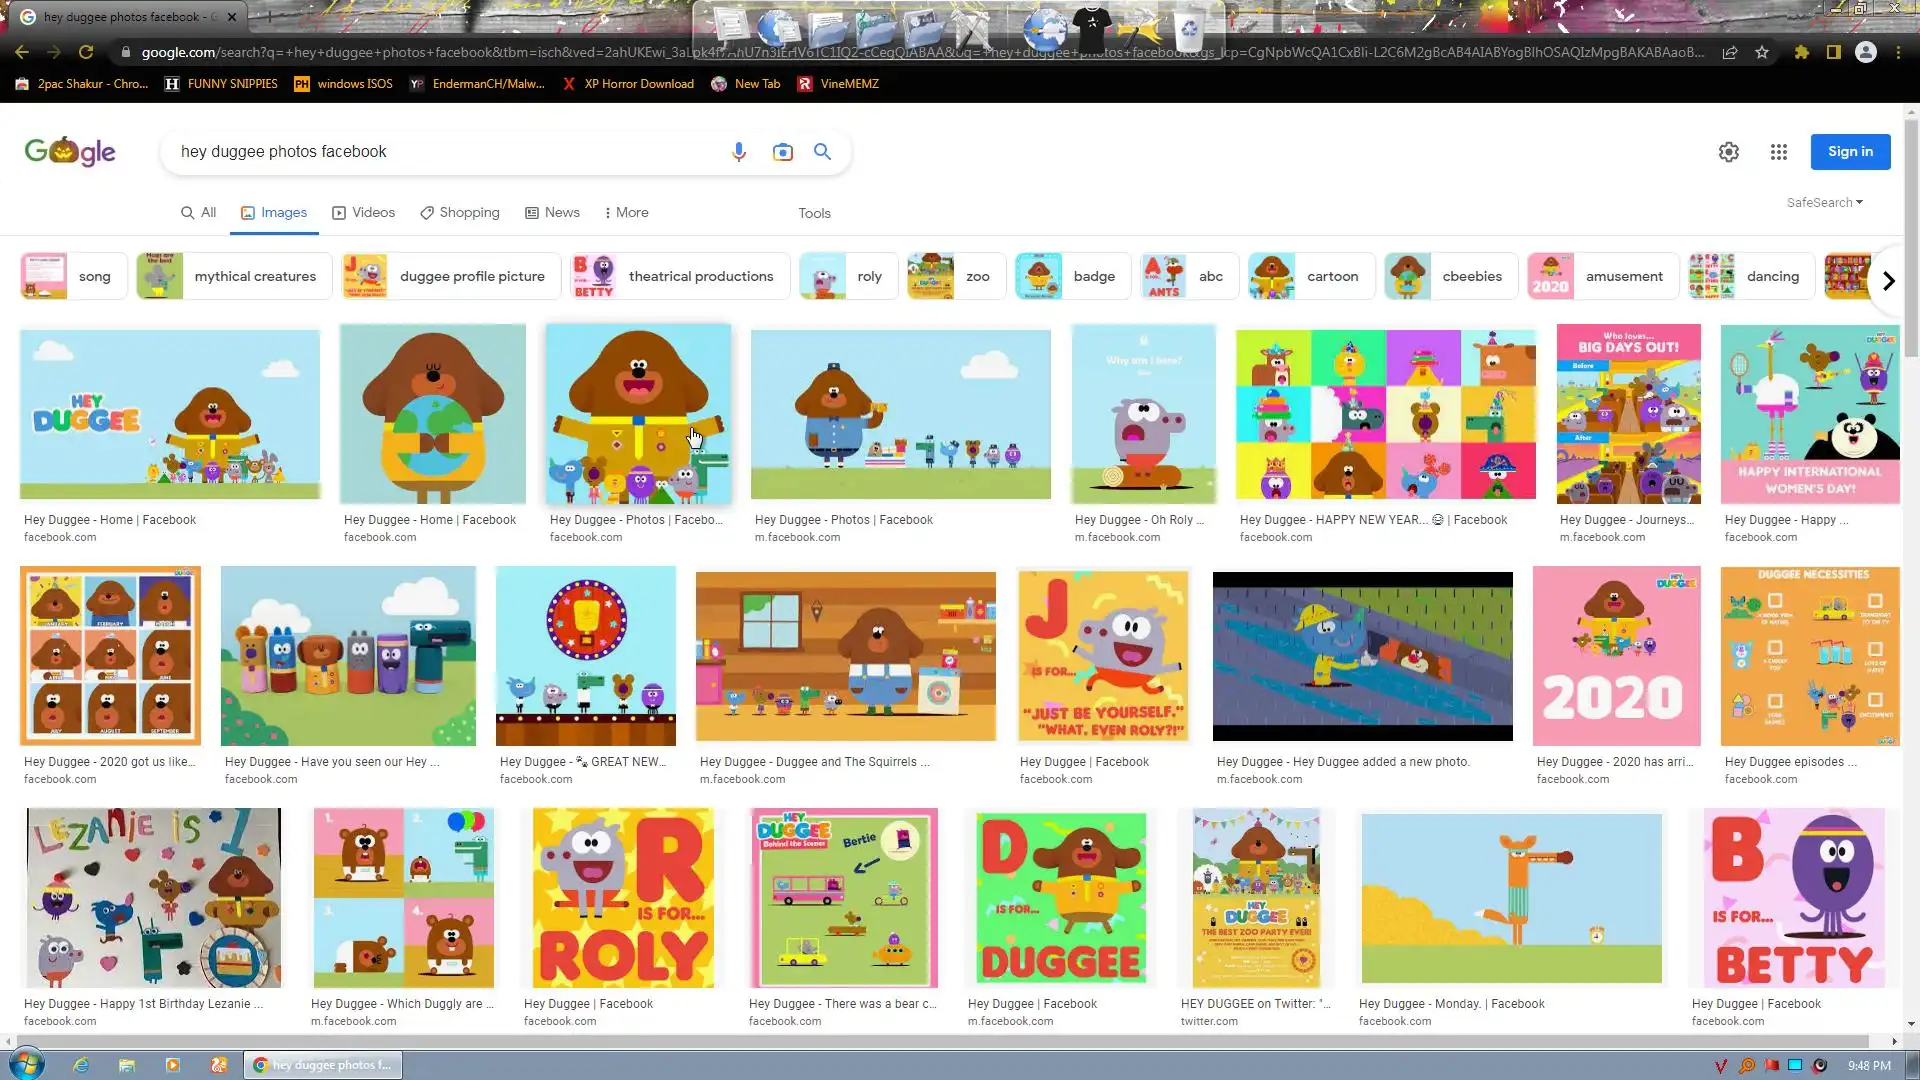Image resolution: width=1920 pixels, height=1080 pixels.
Task: Open search by image camera icon
Action: [782, 152]
